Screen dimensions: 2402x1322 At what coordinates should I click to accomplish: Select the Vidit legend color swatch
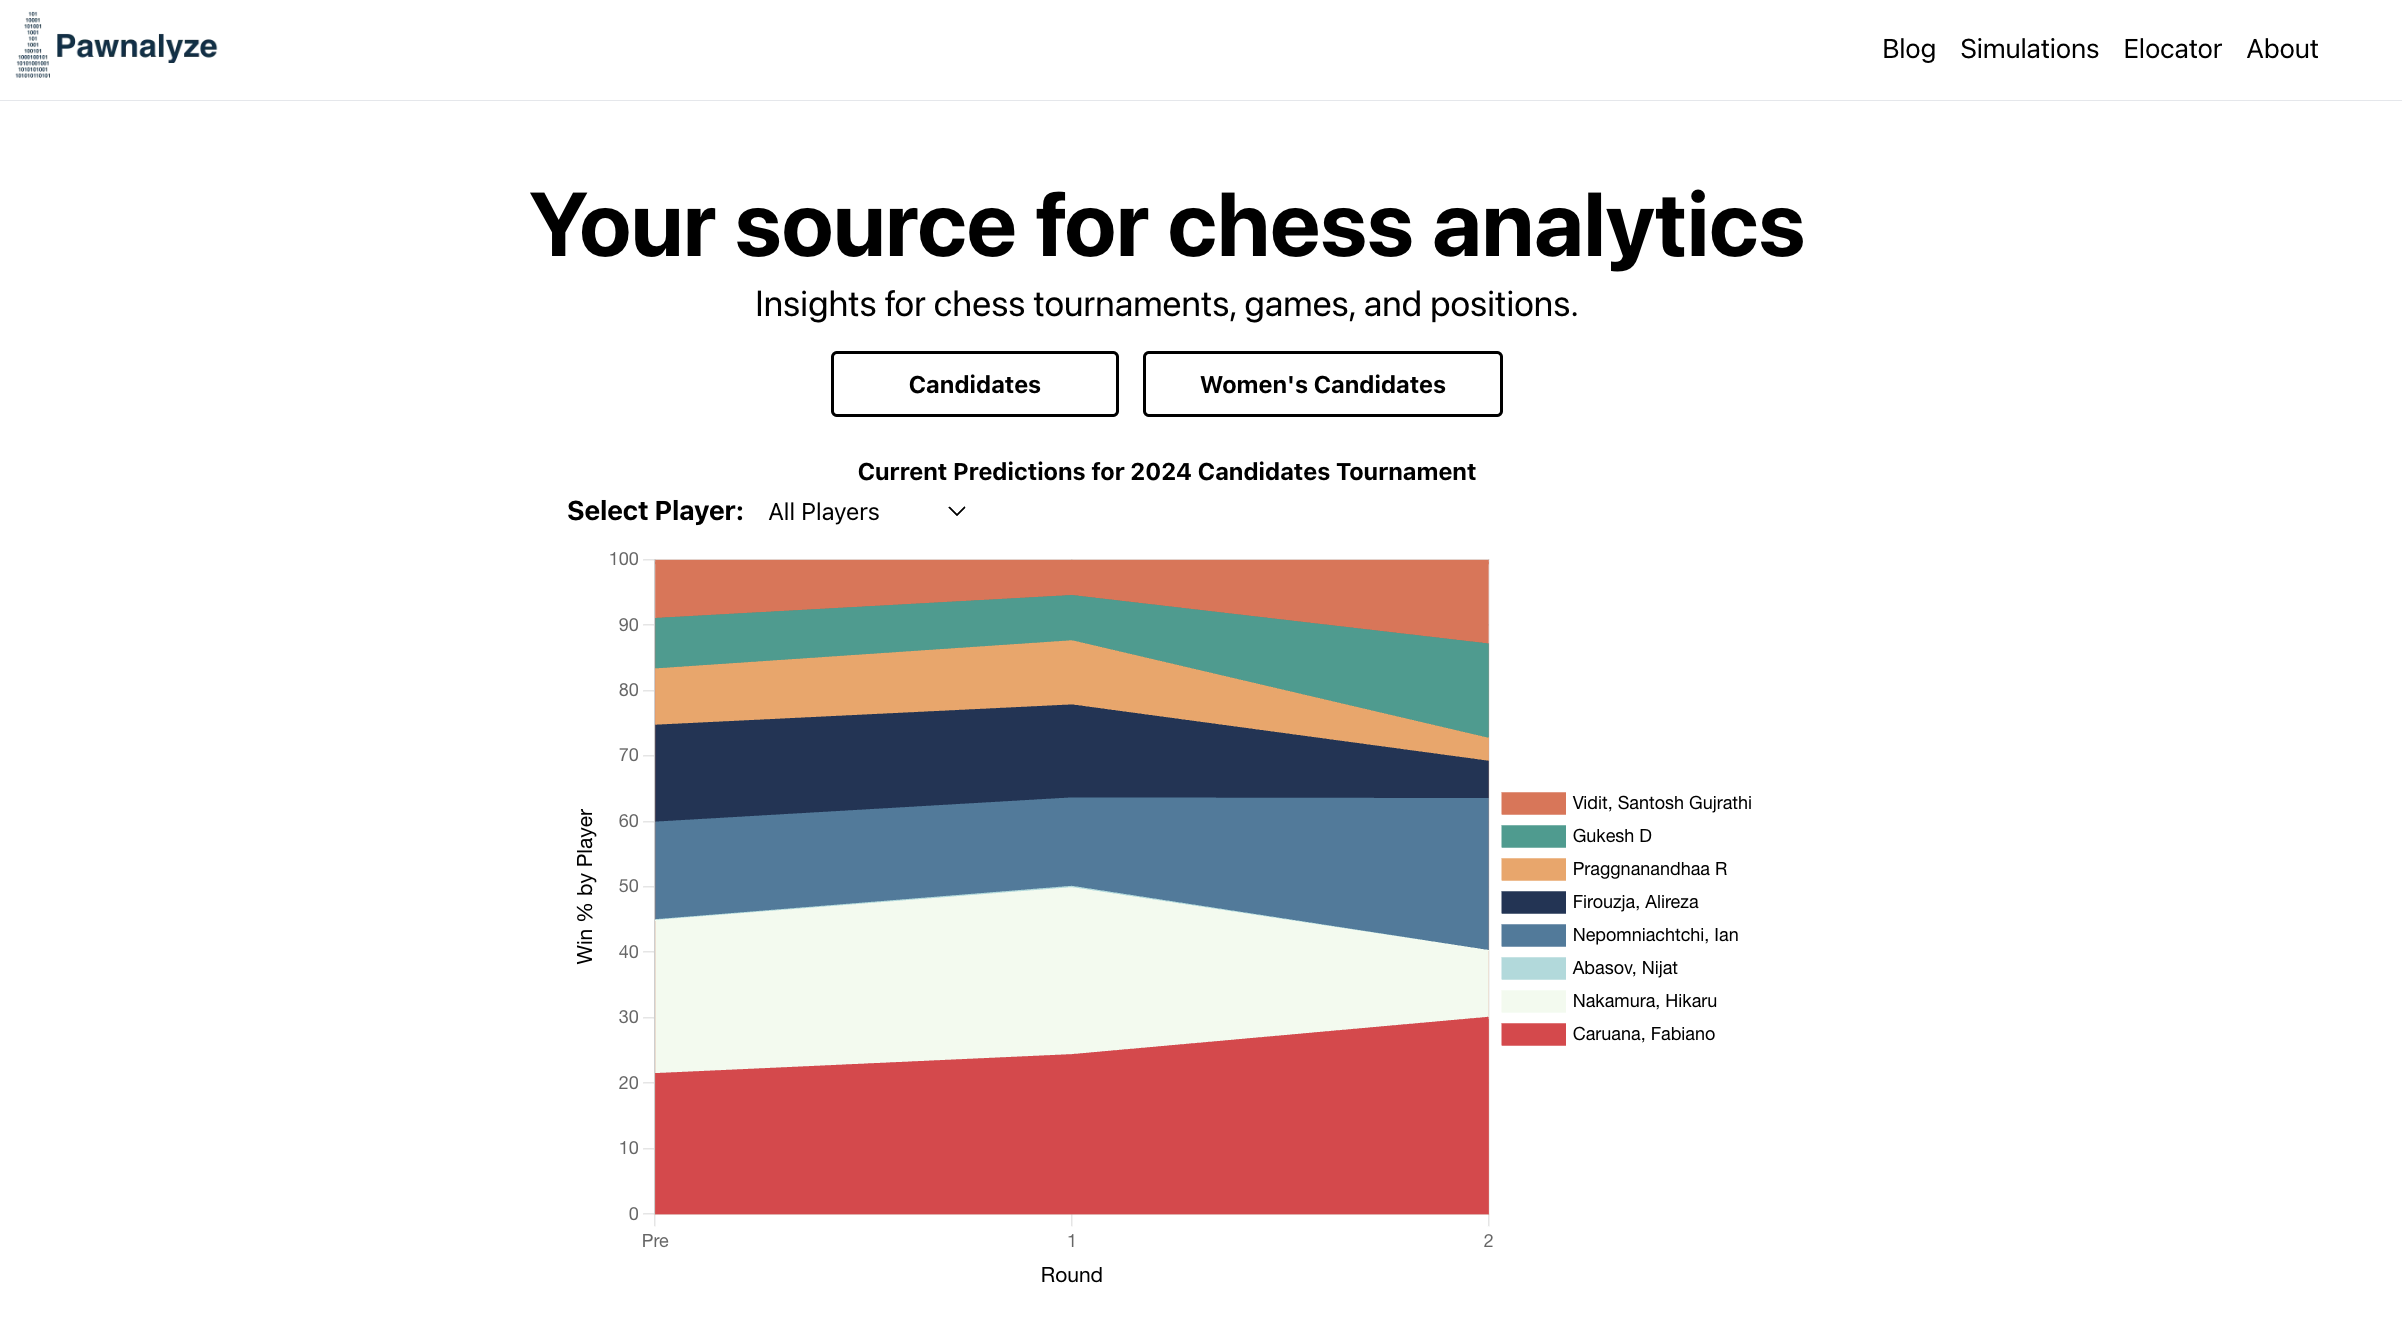point(1533,803)
